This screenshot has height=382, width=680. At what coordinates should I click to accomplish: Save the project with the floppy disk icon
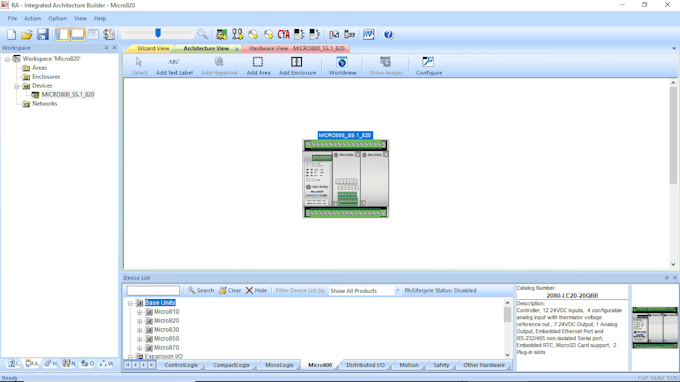tap(42, 34)
